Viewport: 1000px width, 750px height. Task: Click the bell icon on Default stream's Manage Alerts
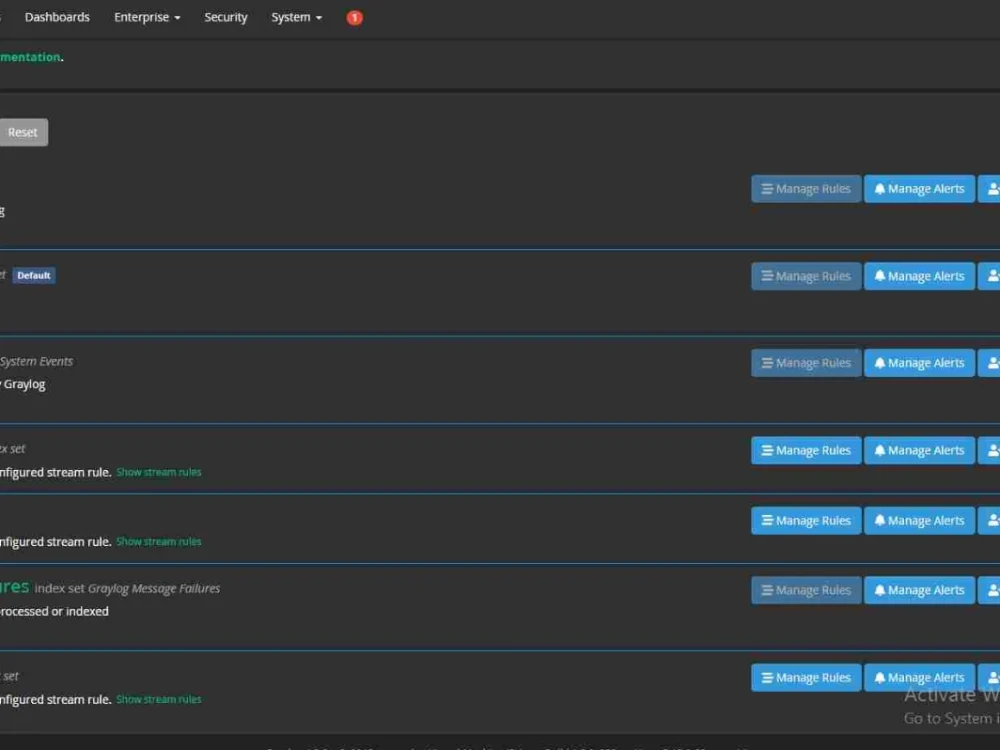click(x=879, y=276)
